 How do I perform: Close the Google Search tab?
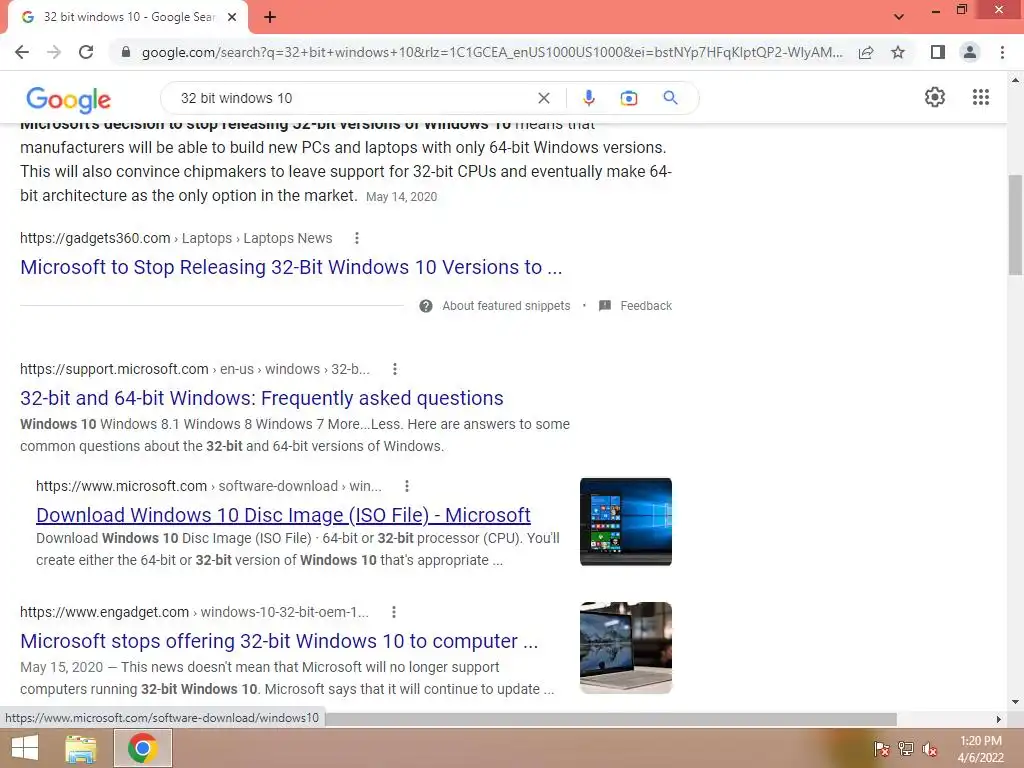232,17
